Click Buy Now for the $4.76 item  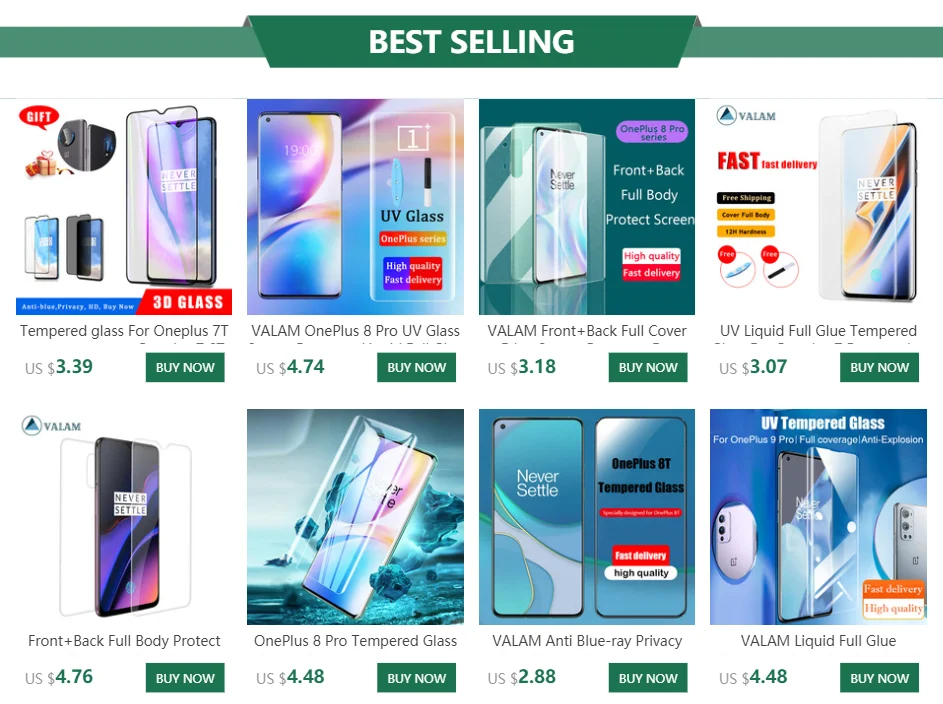[x=185, y=678]
